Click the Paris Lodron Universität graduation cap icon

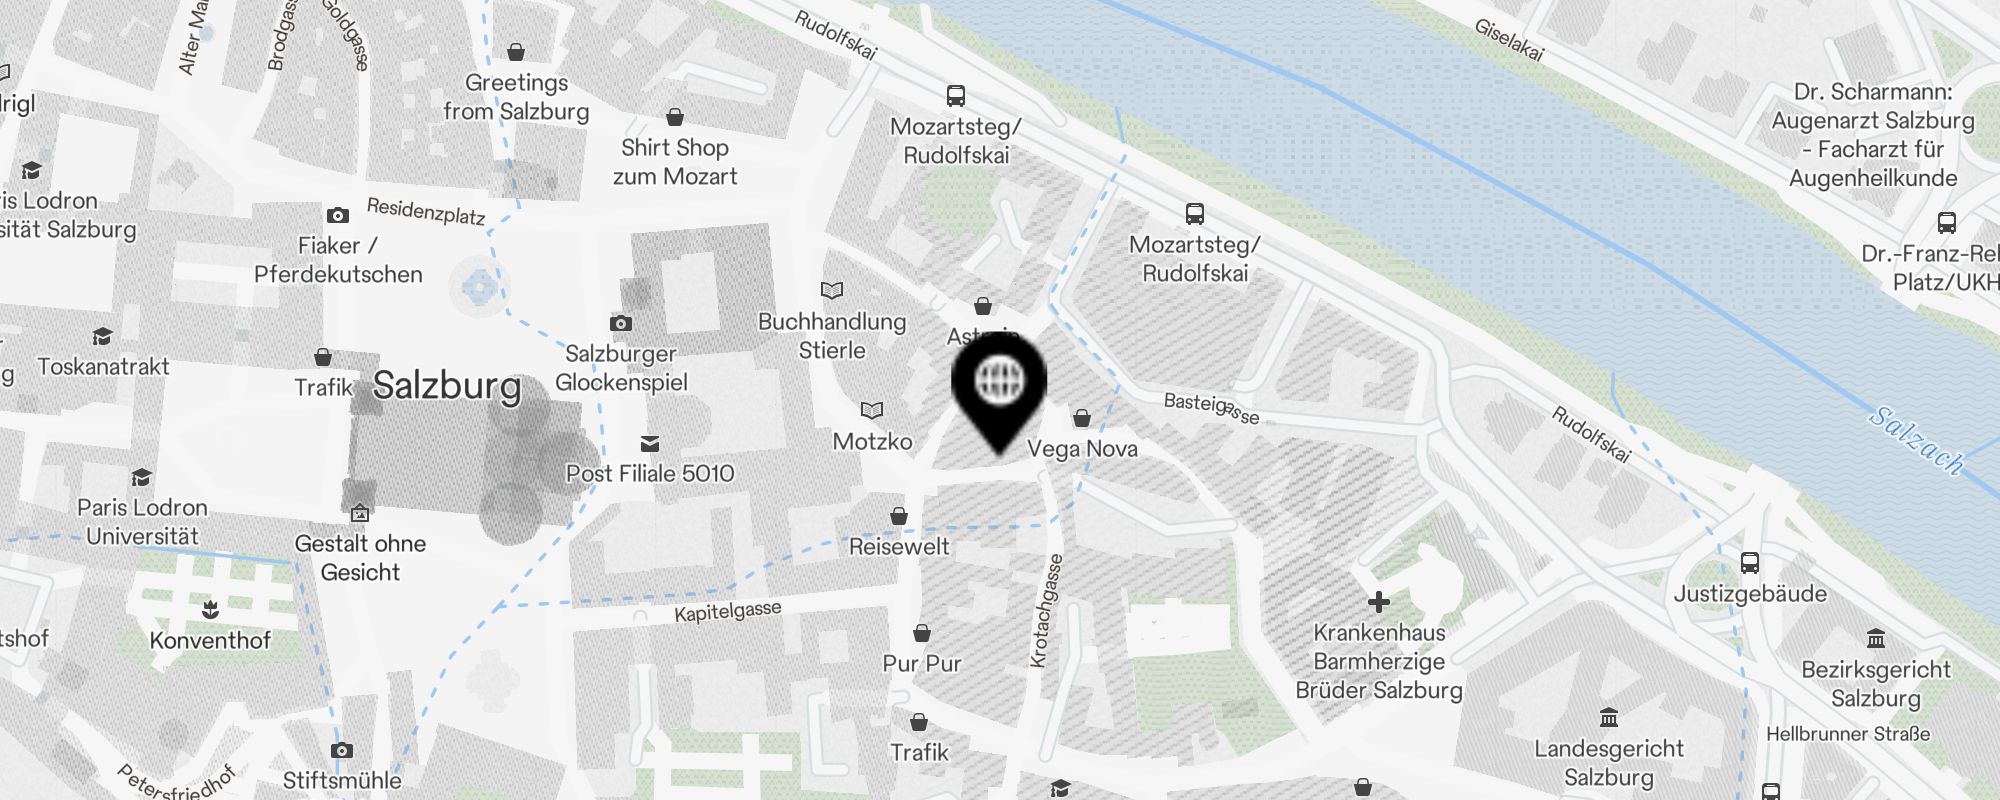coord(142,477)
